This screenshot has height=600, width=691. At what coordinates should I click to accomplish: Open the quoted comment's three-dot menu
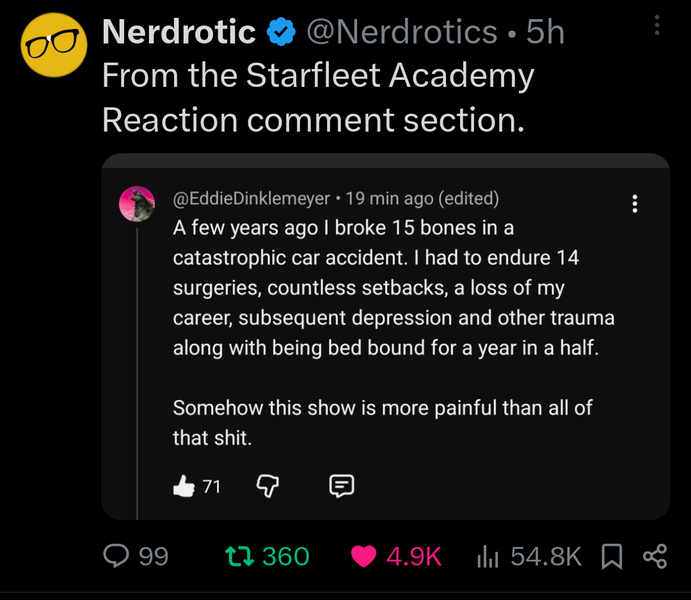tap(634, 203)
